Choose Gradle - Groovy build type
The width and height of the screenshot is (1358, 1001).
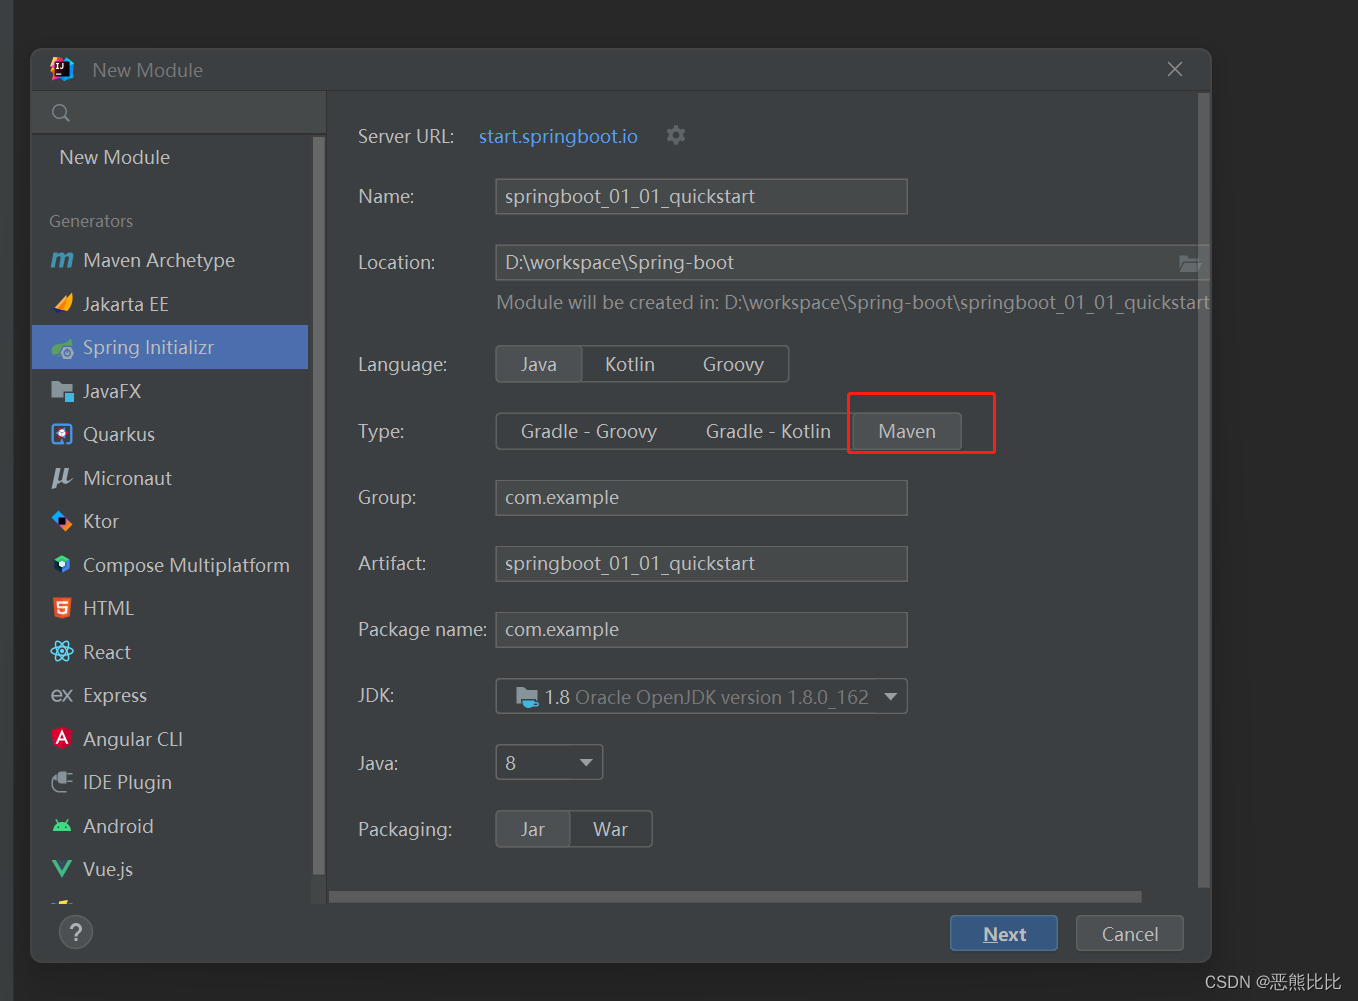pos(589,431)
